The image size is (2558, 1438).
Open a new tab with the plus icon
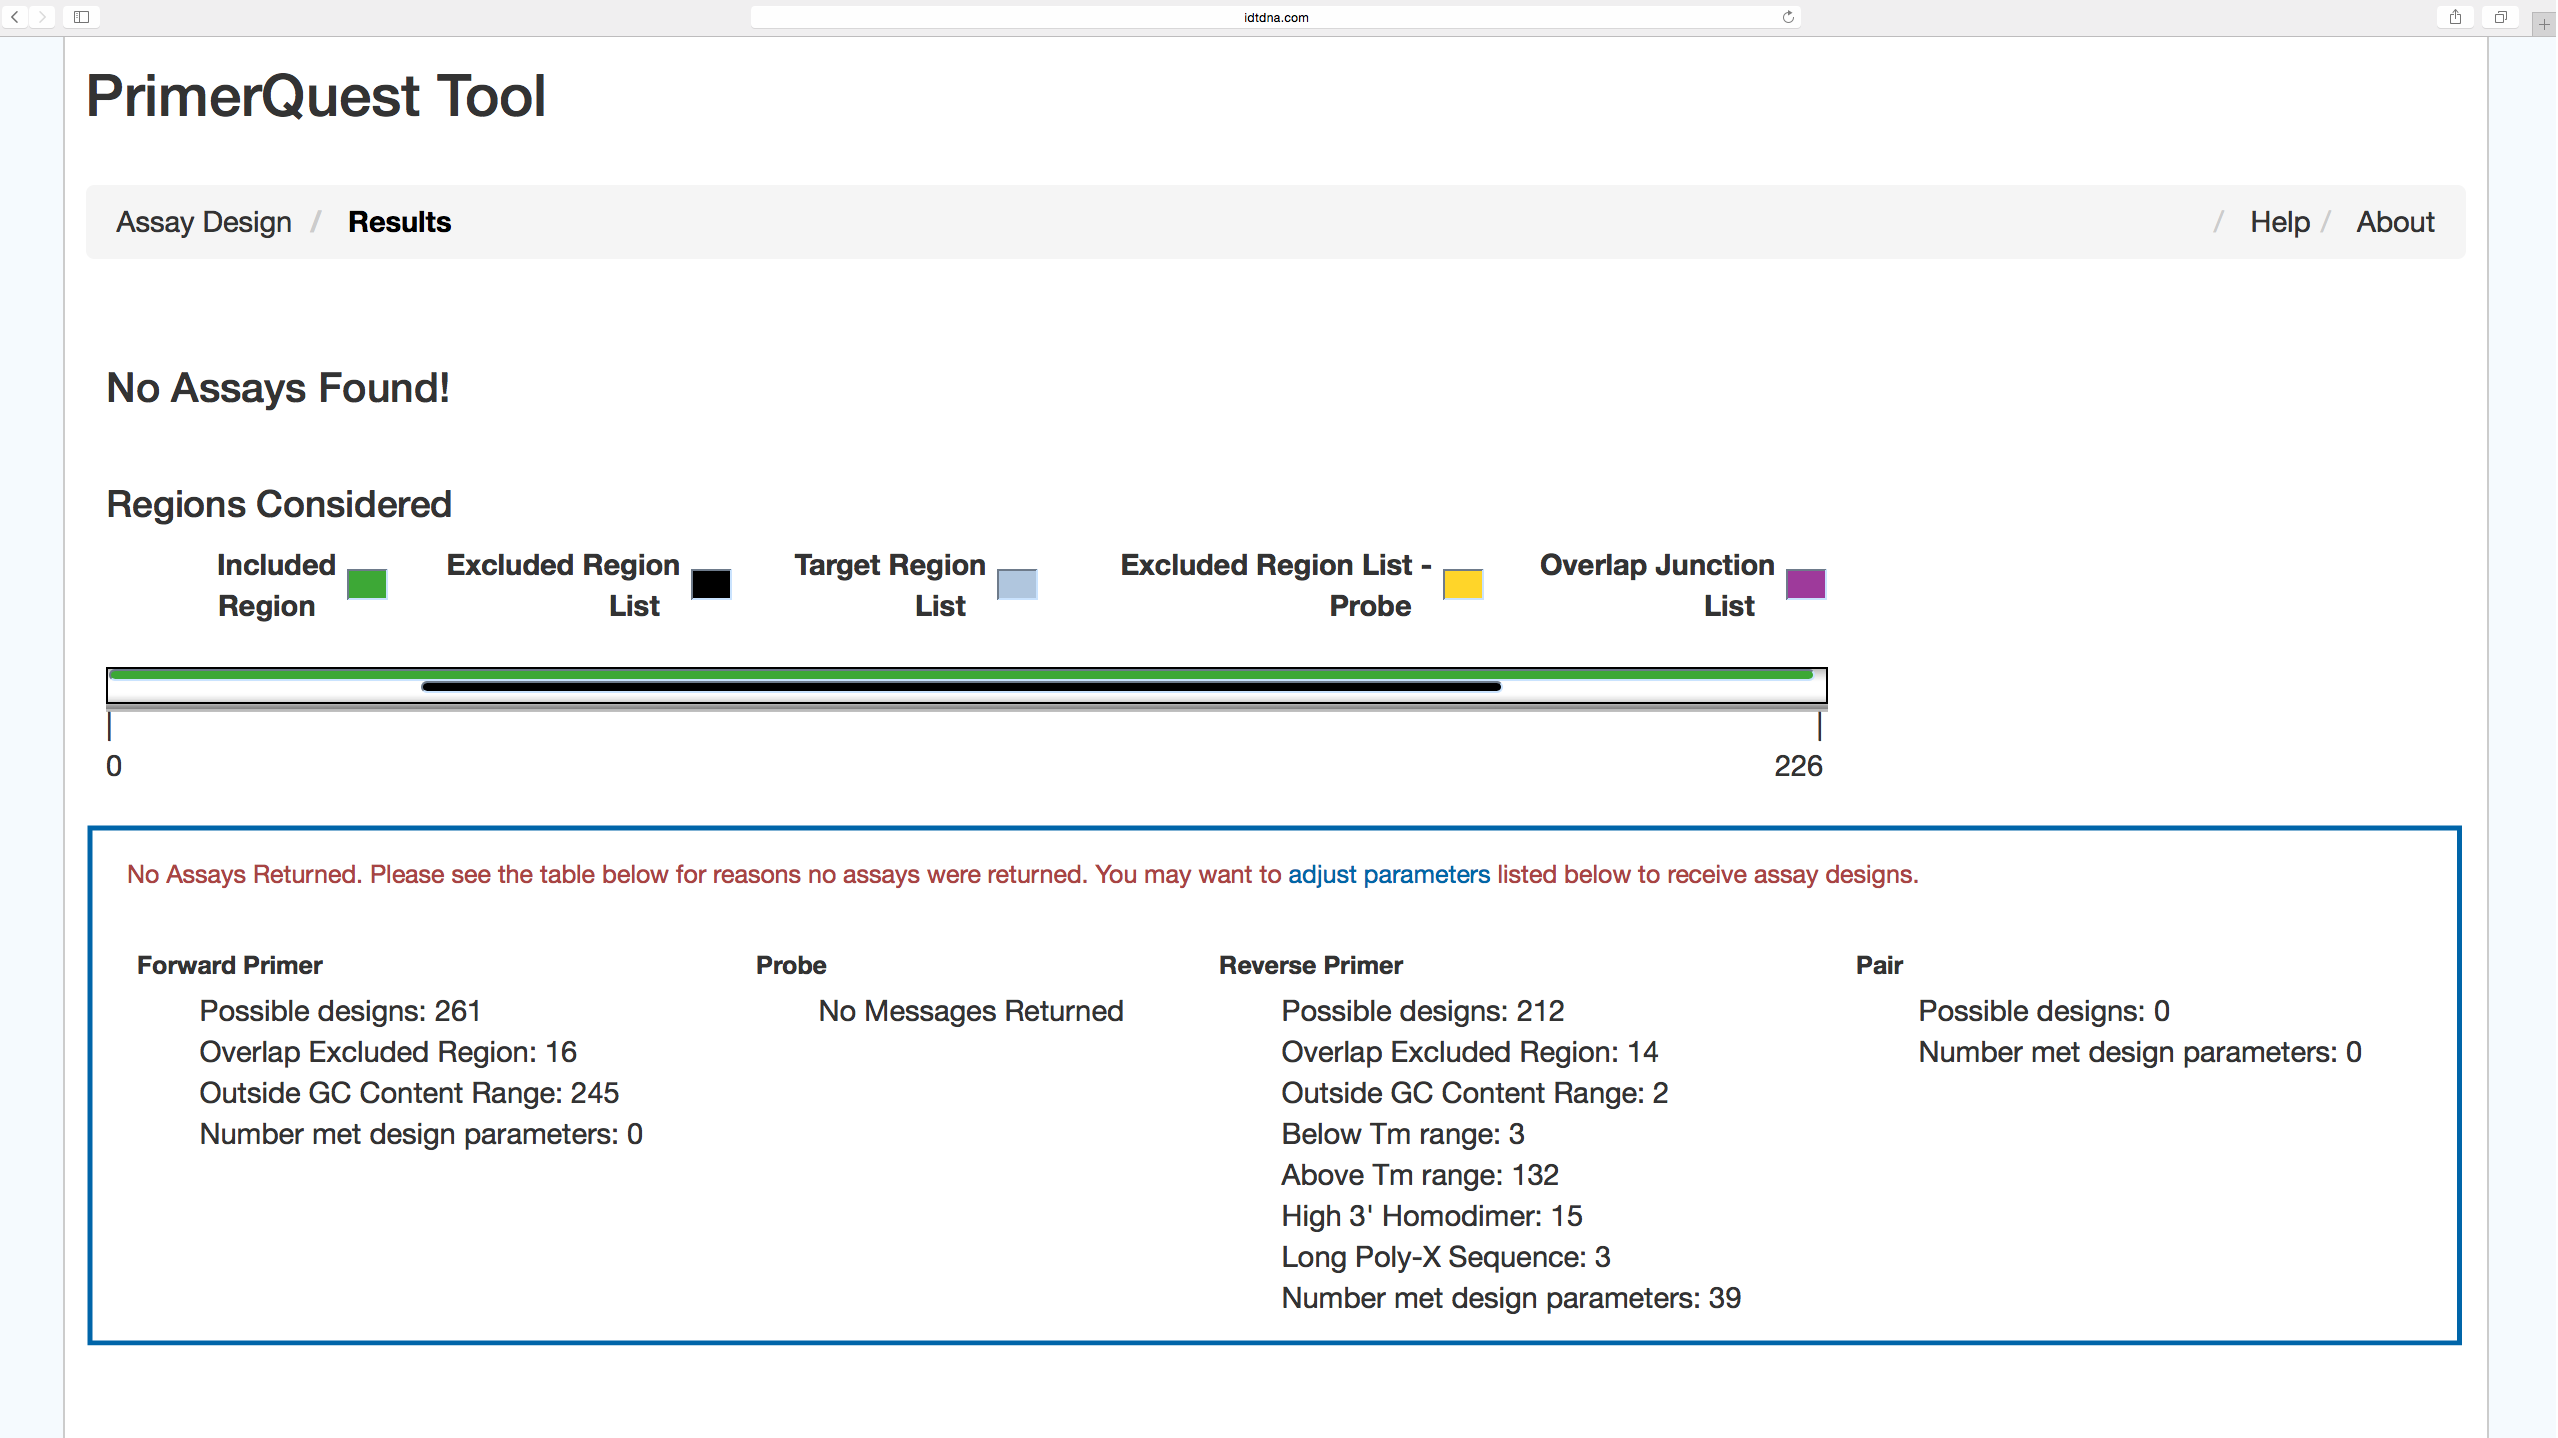(x=2544, y=24)
